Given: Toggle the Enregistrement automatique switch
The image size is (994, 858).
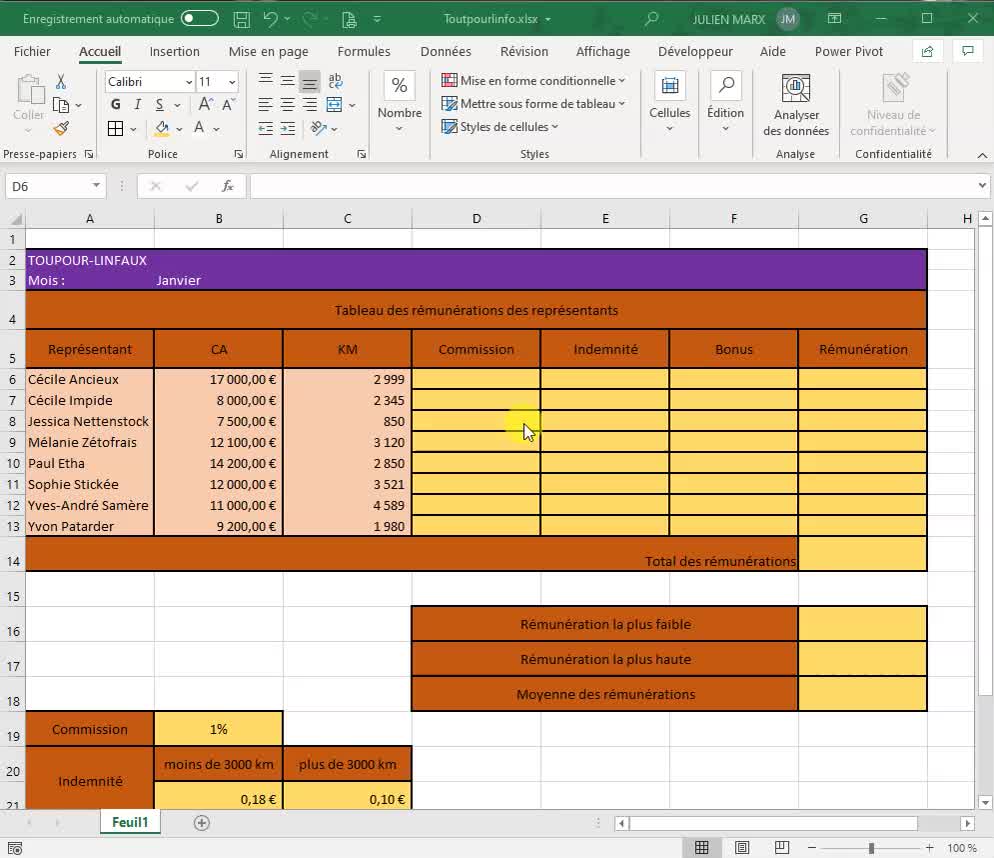Looking at the screenshot, I should 200,19.
